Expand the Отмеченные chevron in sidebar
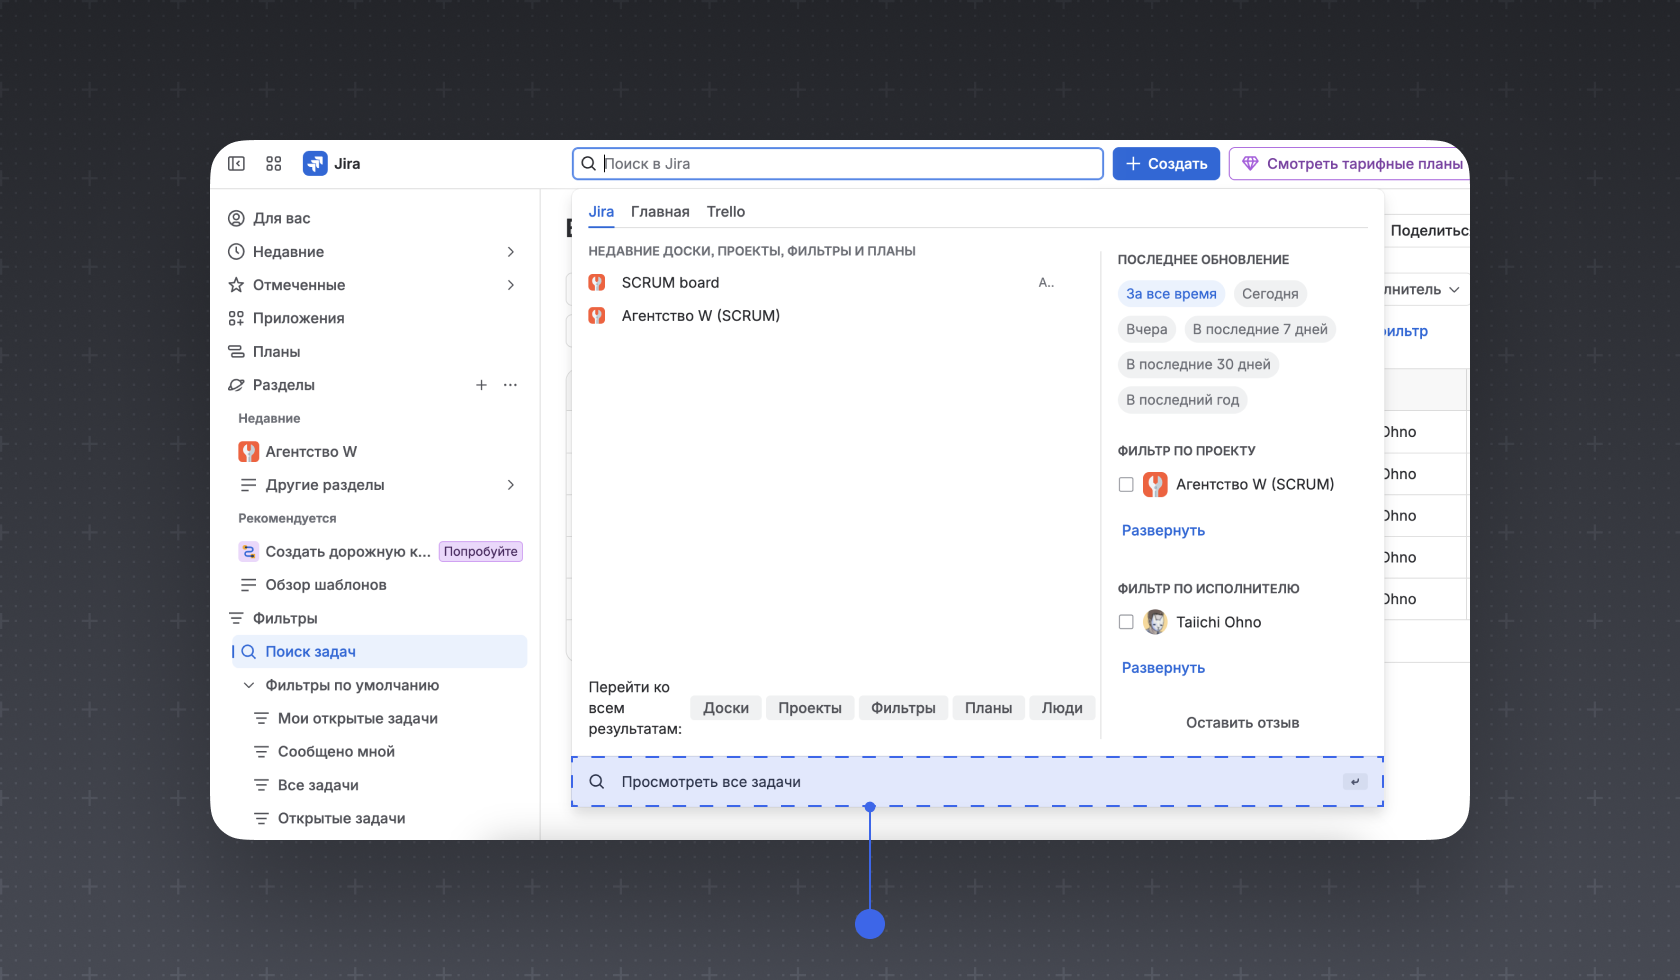The height and width of the screenshot is (980, 1680). tap(511, 285)
